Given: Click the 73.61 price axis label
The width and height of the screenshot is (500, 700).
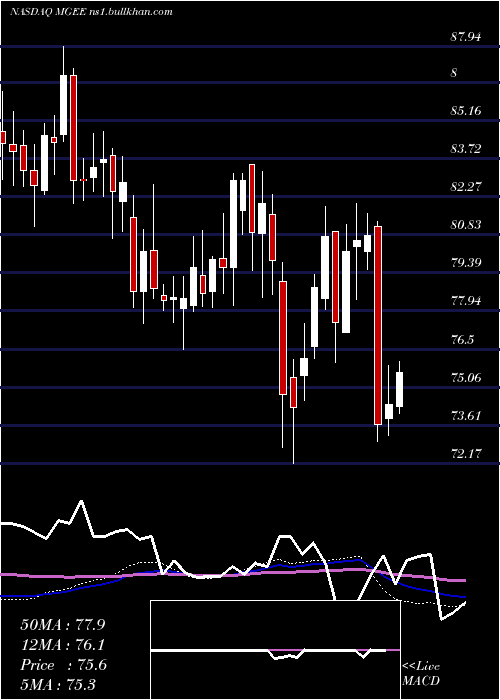Looking at the screenshot, I should point(466,416).
